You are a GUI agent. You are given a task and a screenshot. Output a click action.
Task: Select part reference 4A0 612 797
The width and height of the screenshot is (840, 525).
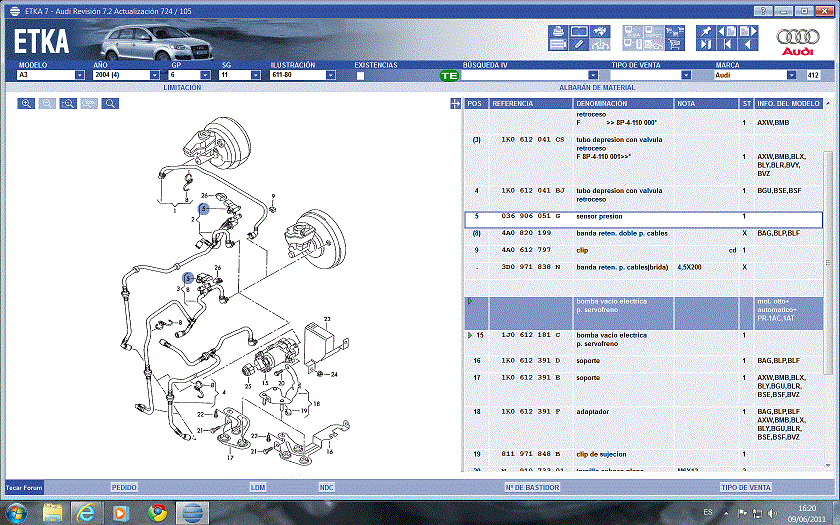pos(526,250)
